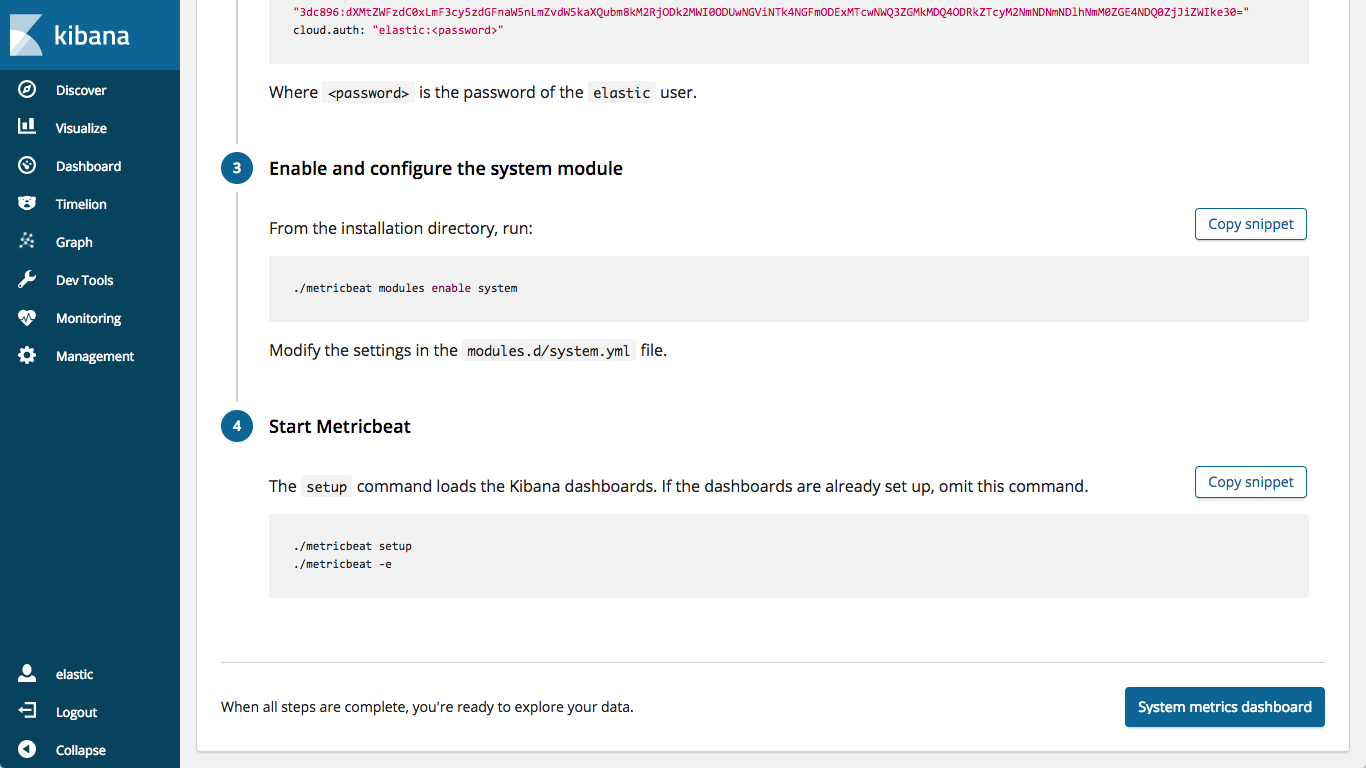Viewport: 1366px width, 768px height.
Task: Click the Collapse label in sidebar
Action: click(81, 750)
